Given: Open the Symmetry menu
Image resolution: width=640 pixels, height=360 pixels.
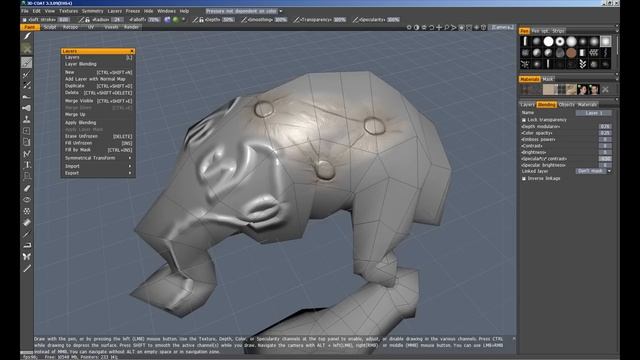Looking at the screenshot, I should [92, 11].
